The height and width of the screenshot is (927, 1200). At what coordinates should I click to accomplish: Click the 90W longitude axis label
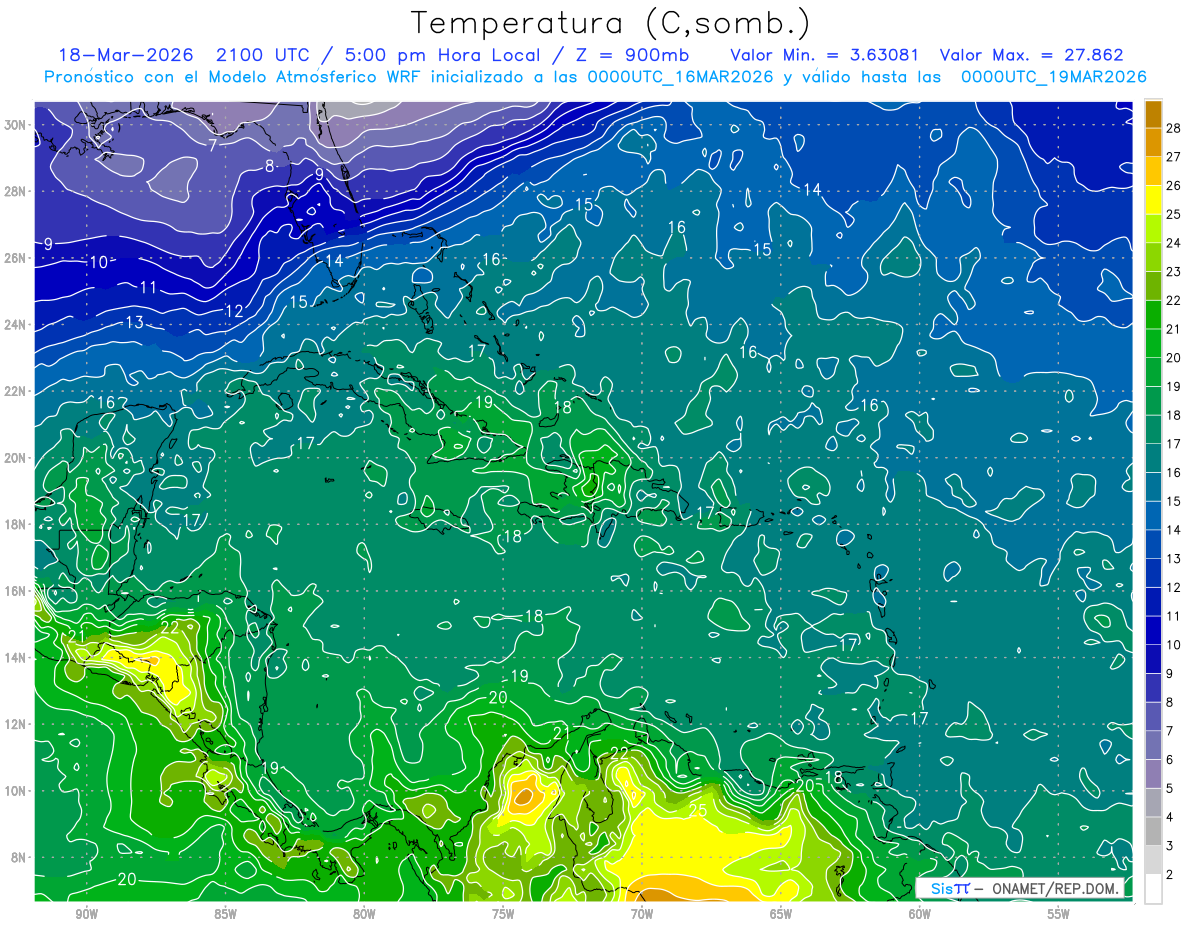pos(87,914)
